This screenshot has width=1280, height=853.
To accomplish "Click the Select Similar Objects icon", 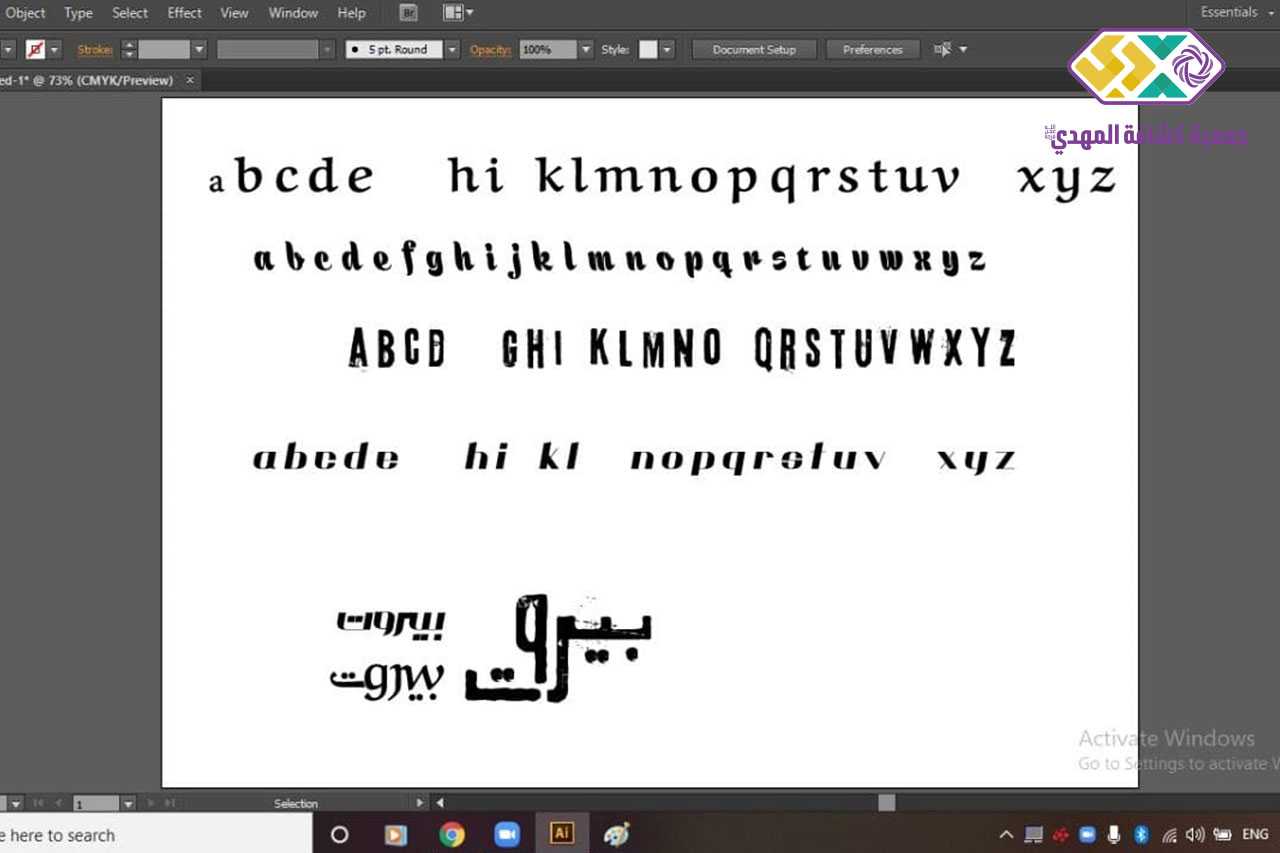I will pos(942,49).
